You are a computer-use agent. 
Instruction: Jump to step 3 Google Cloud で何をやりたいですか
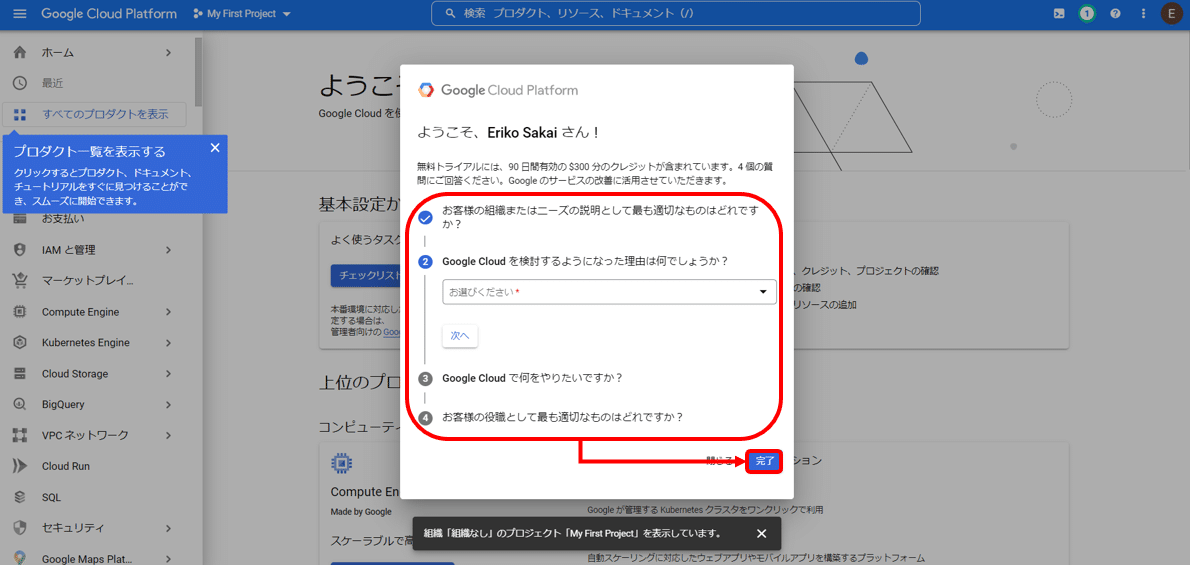point(531,377)
